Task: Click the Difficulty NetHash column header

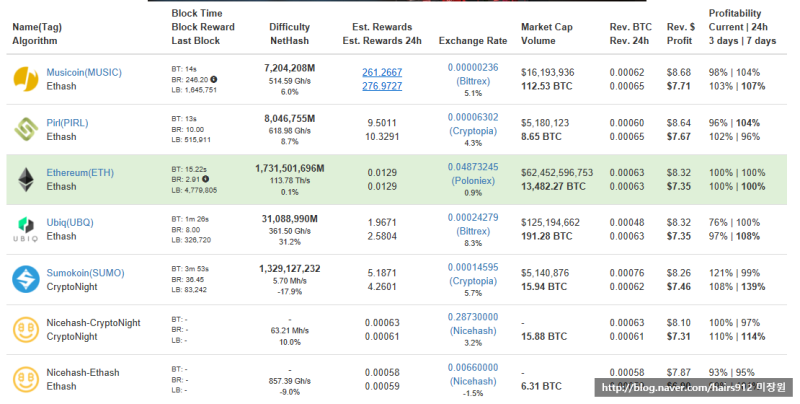Action: coord(289,34)
